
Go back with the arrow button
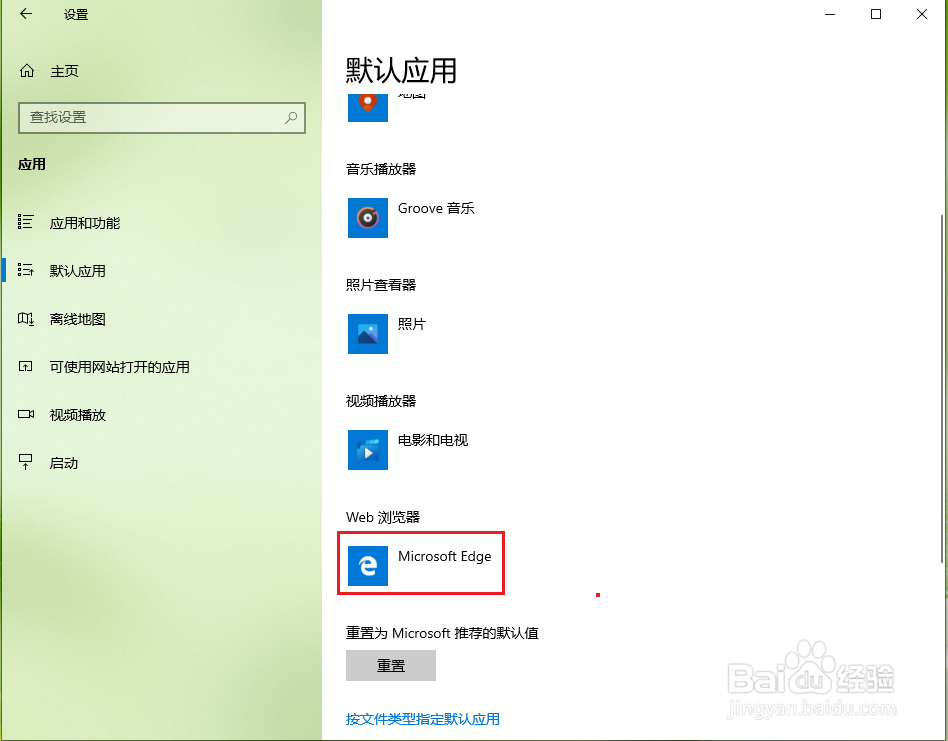(x=24, y=15)
